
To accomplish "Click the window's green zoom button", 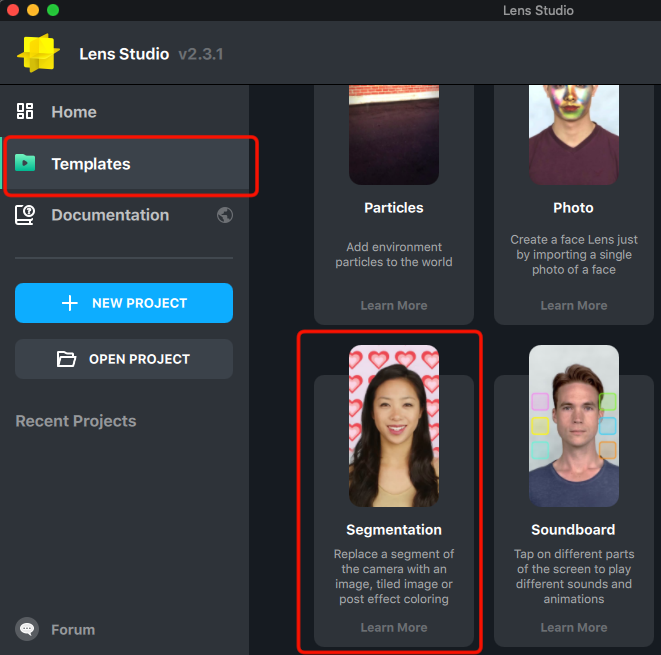I will coord(53,10).
